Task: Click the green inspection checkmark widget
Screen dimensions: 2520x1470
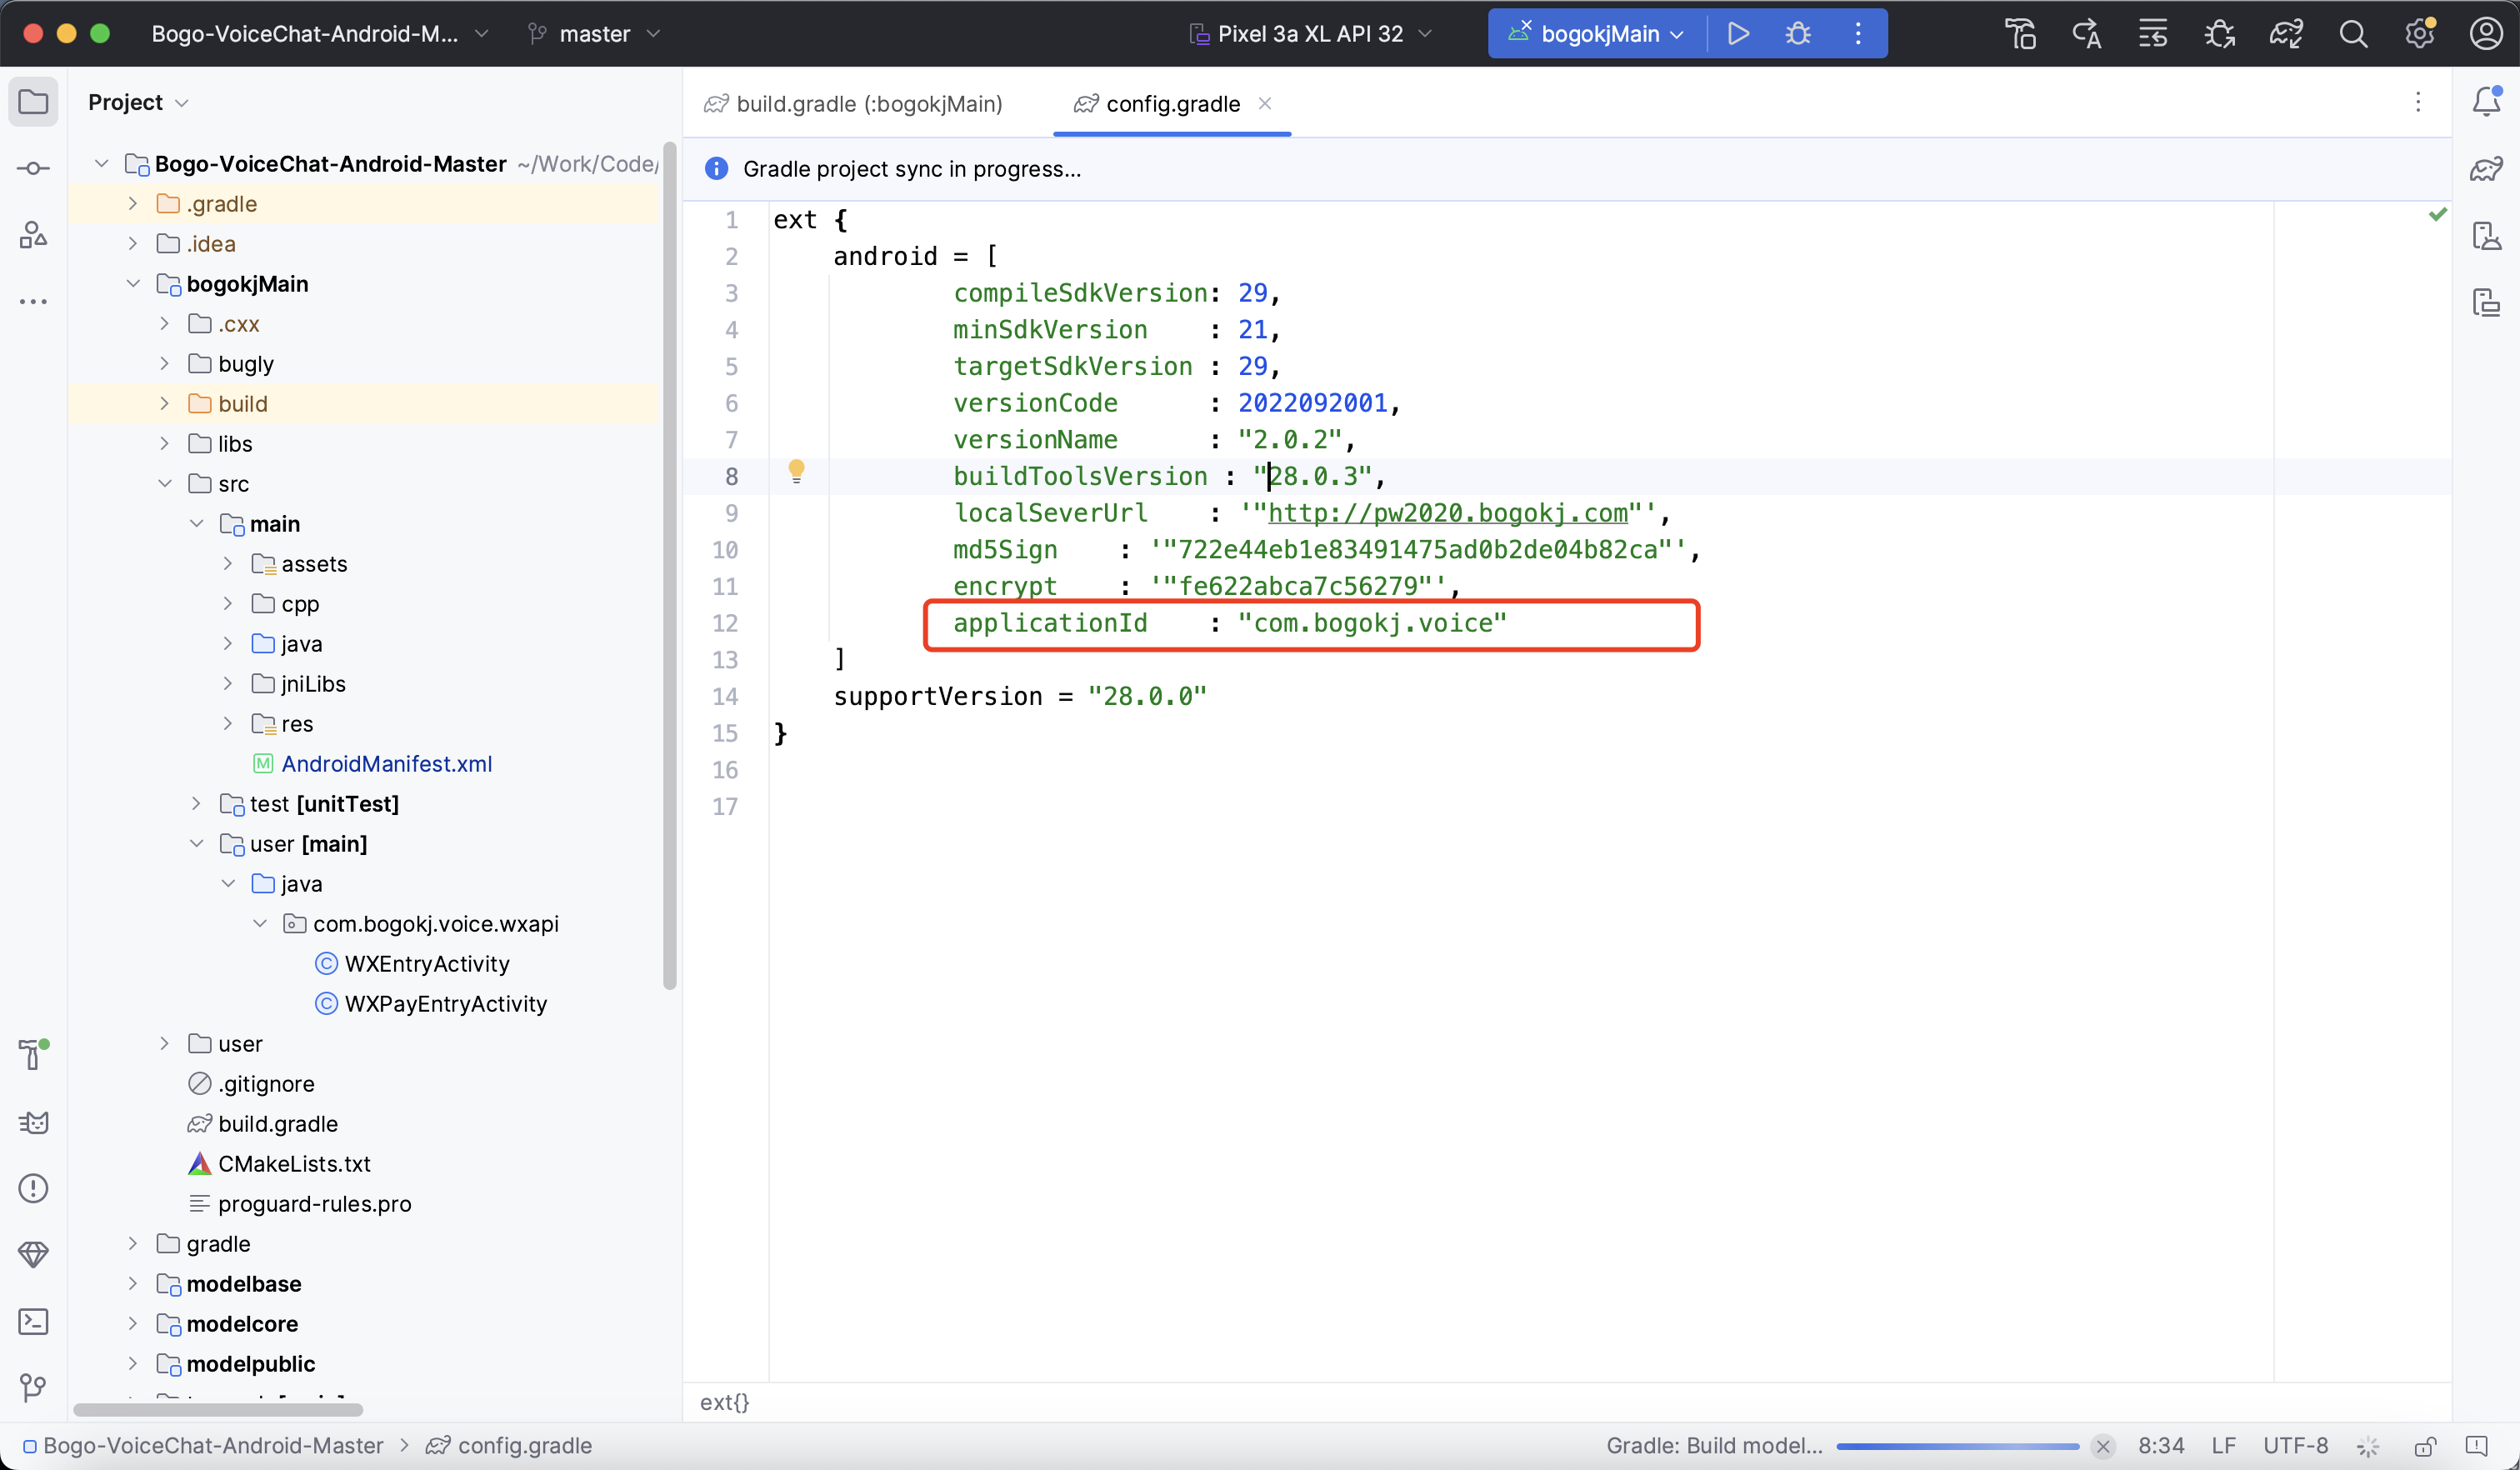Action: [2438, 214]
